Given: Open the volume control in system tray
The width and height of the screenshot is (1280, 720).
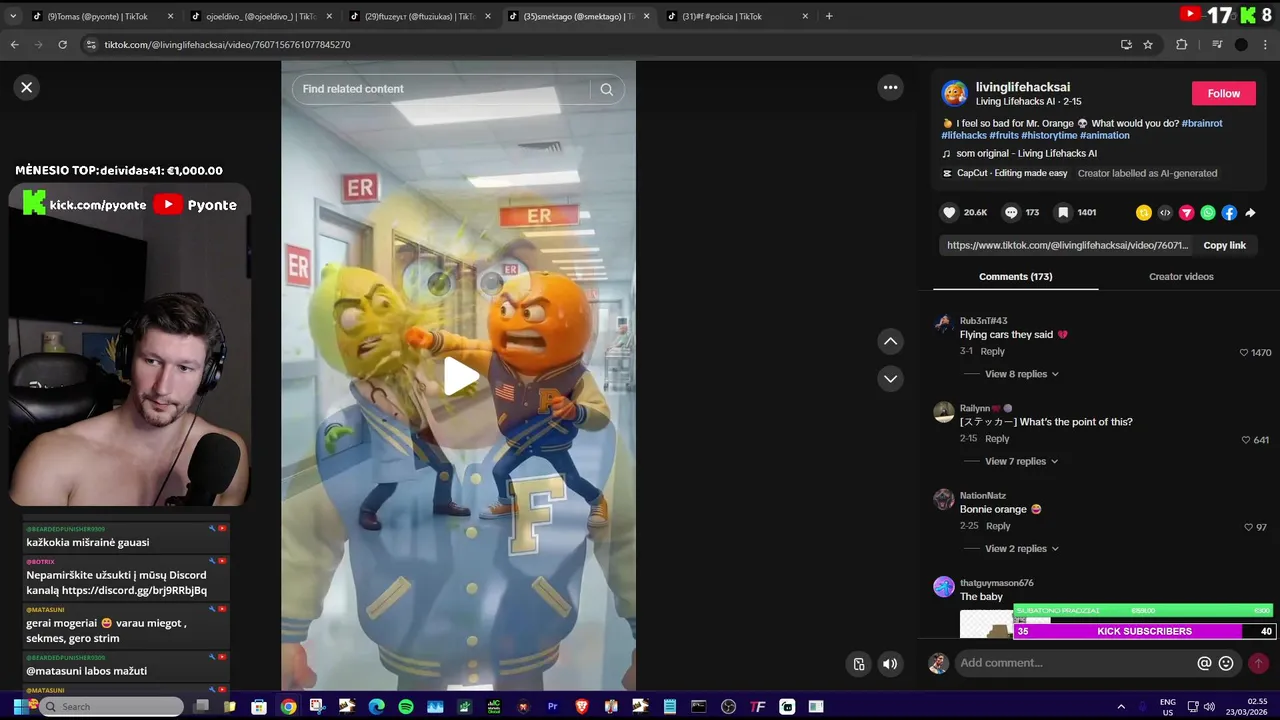Looking at the screenshot, I should [x=1209, y=706].
